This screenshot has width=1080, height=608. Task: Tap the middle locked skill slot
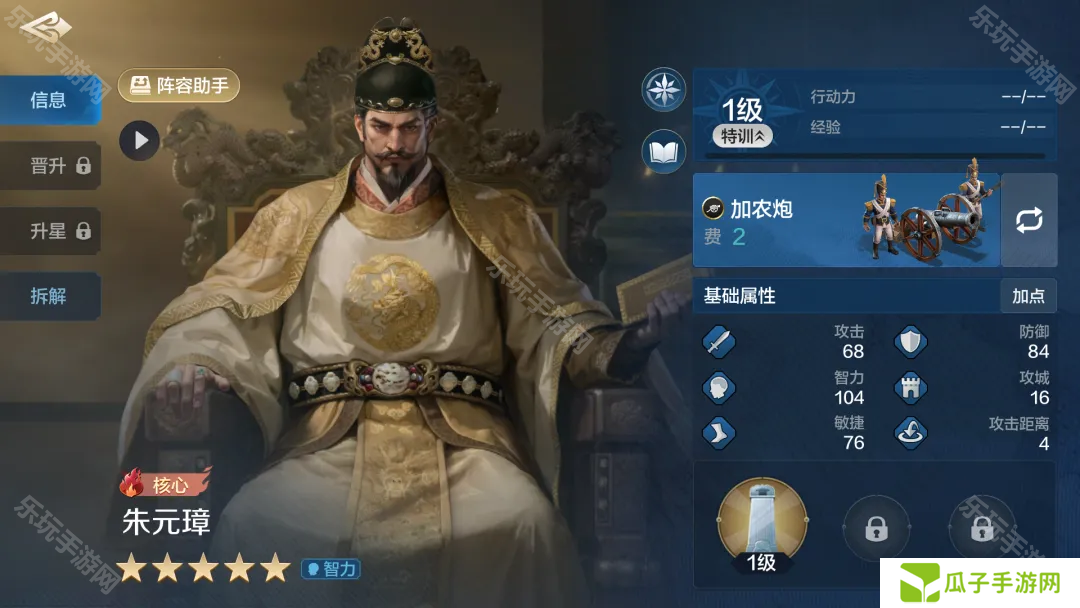click(x=876, y=529)
